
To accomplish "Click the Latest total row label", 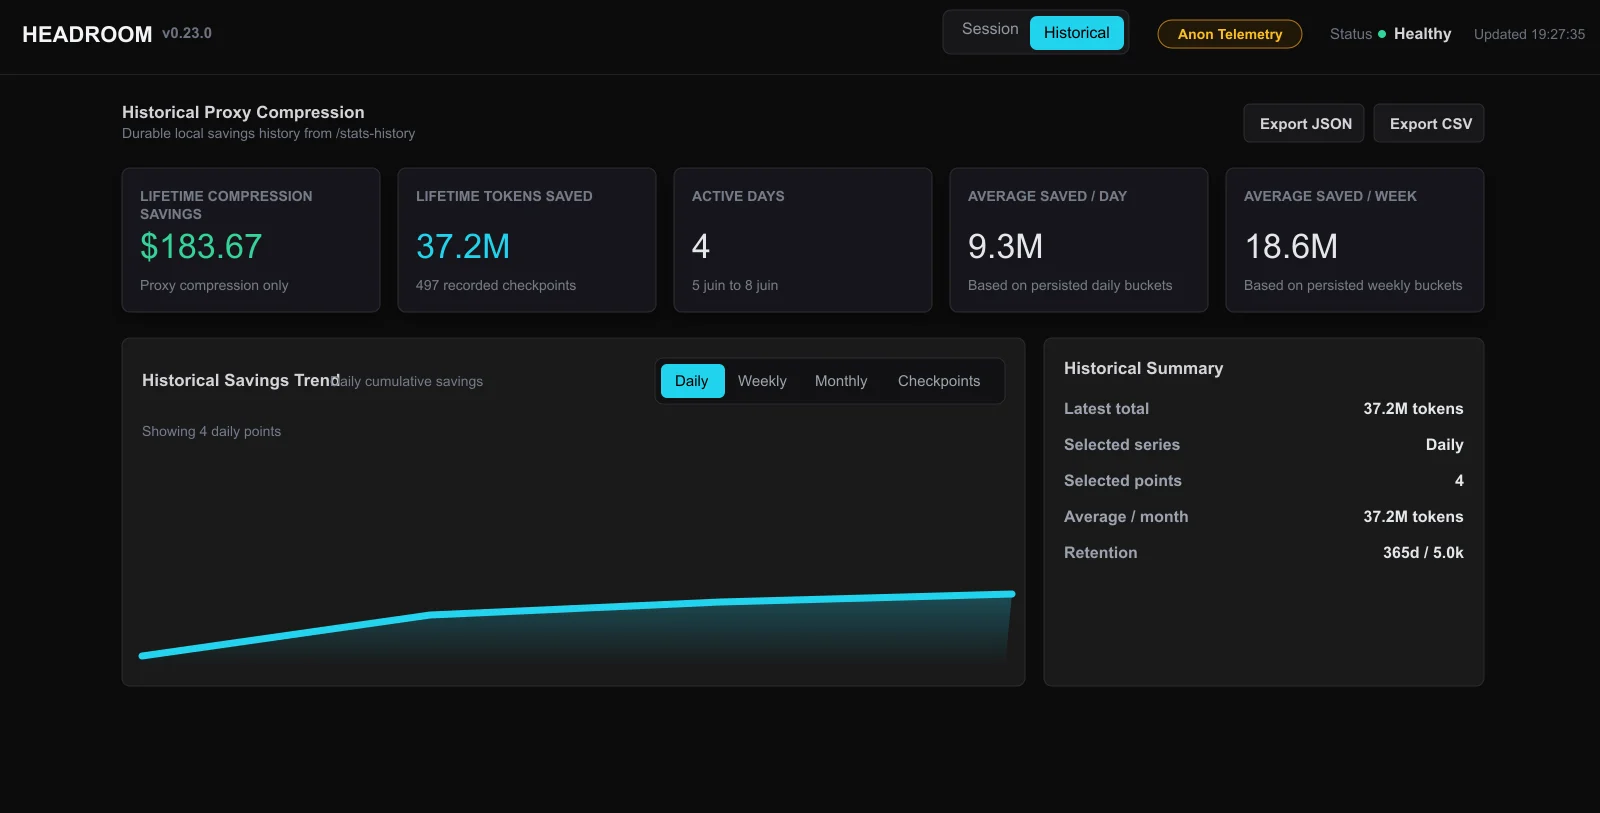I will [x=1106, y=408].
